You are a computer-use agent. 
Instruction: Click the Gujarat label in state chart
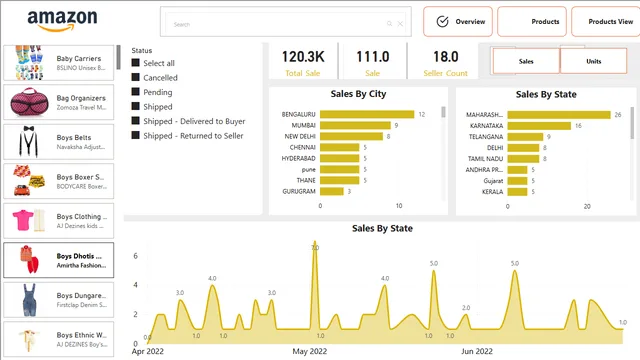[x=493, y=181]
